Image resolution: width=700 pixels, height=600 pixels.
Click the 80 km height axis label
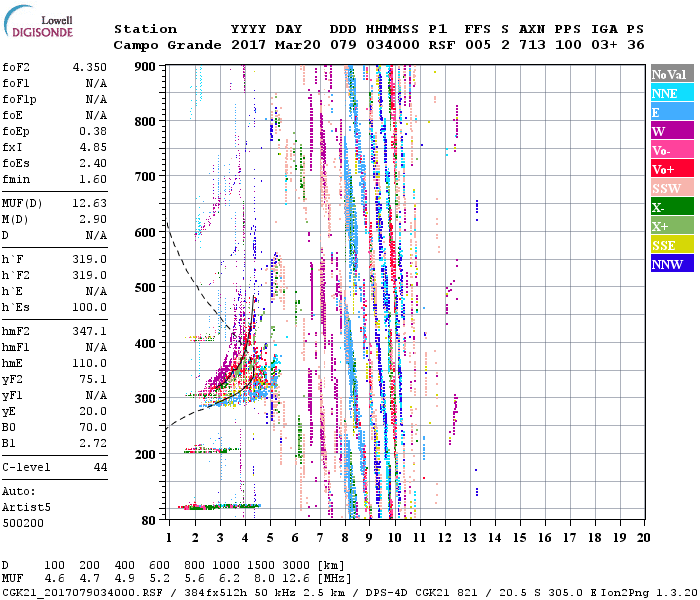(148, 520)
